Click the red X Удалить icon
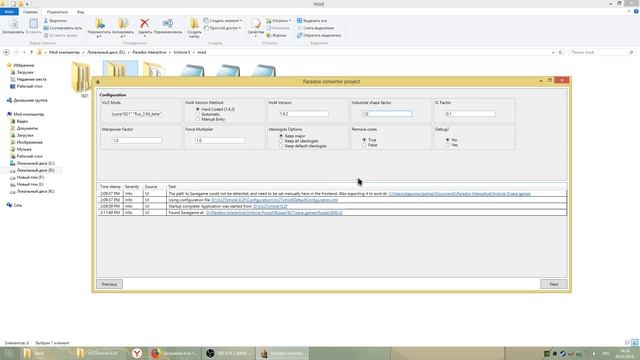The height and width of the screenshot is (360, 640). 144,24
